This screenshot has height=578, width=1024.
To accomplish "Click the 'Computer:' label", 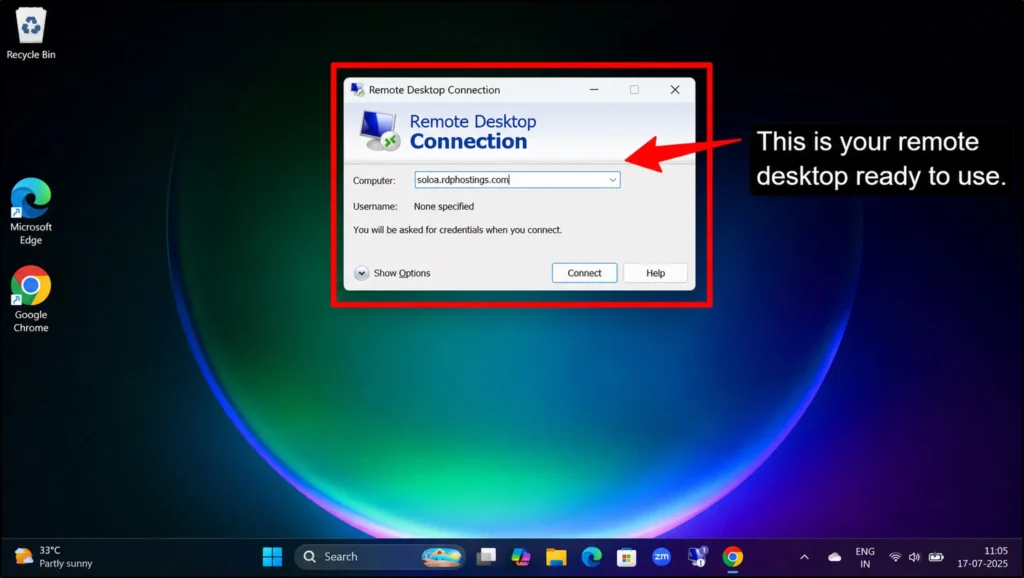I will pos(374,180).
